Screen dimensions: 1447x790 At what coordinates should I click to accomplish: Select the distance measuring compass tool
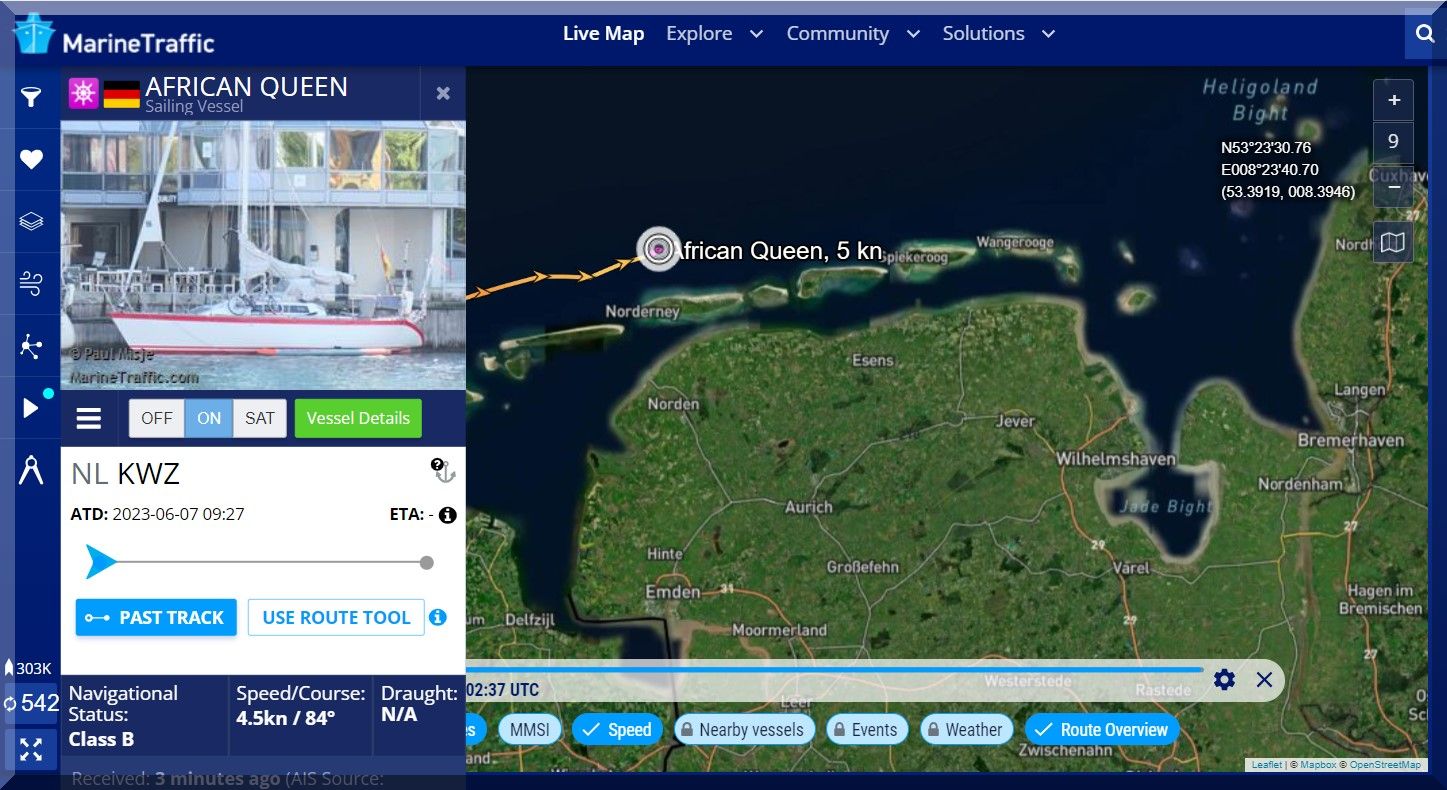tap(31, 470)
